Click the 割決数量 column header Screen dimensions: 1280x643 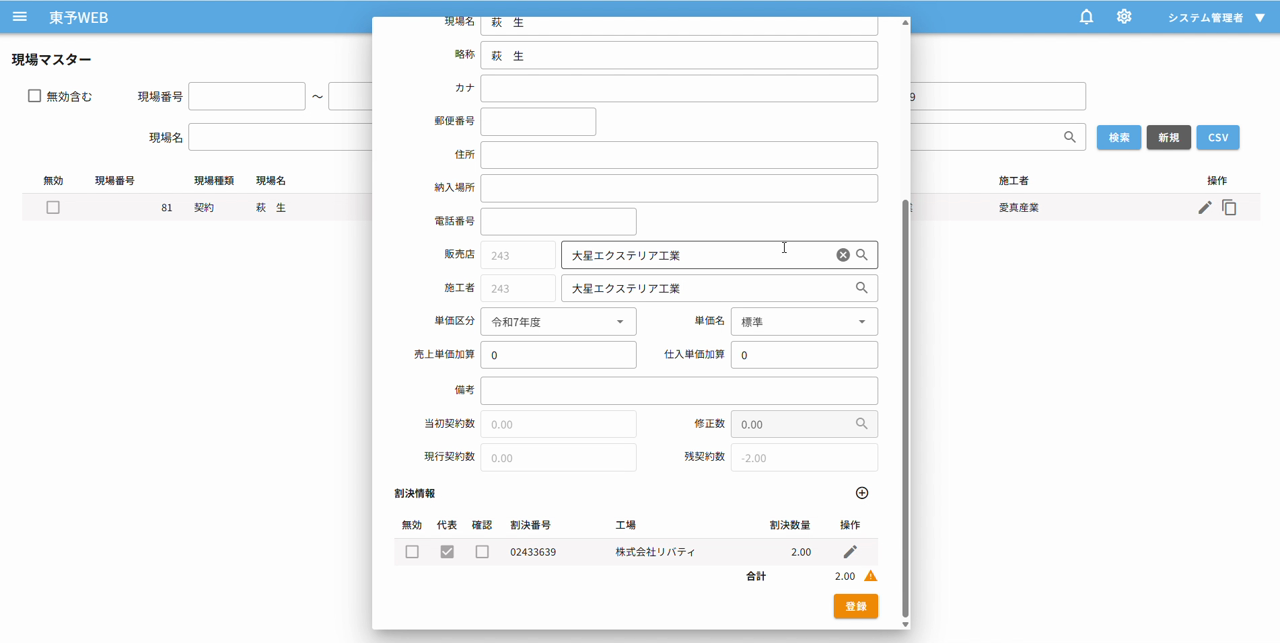coord(790,525)
